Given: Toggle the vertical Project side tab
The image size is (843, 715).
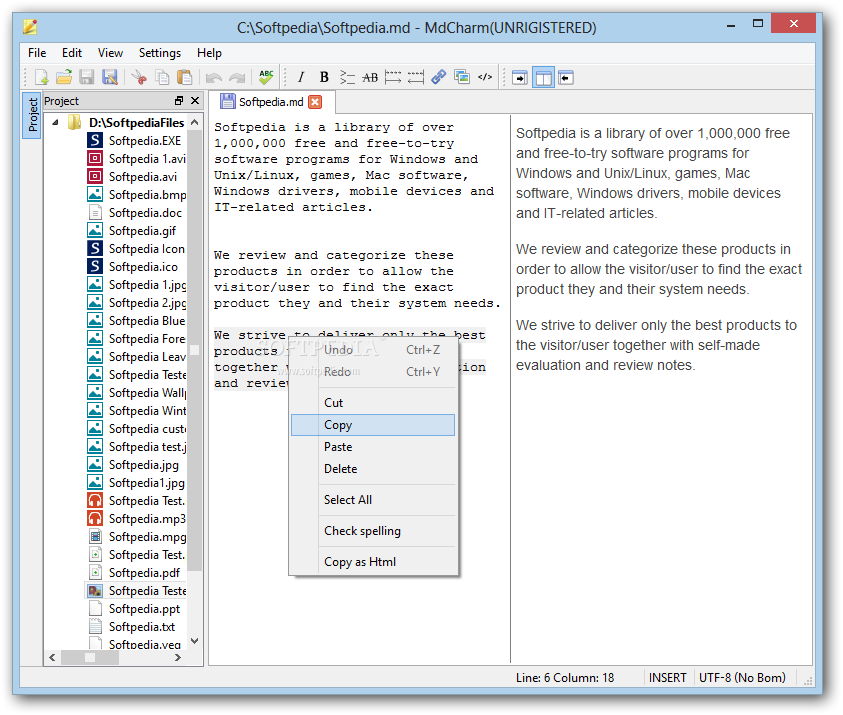Looking at the screenshot, I should [x=32, y=115].
